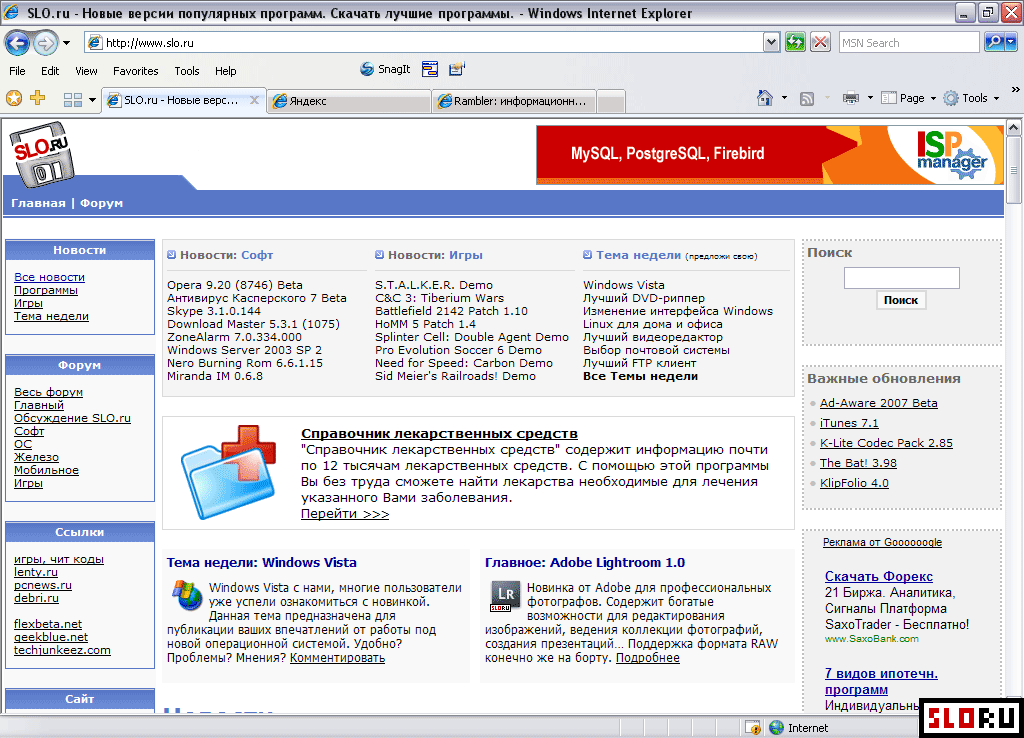Click the Quick Tabs grid icon

(x=72, y=99)
